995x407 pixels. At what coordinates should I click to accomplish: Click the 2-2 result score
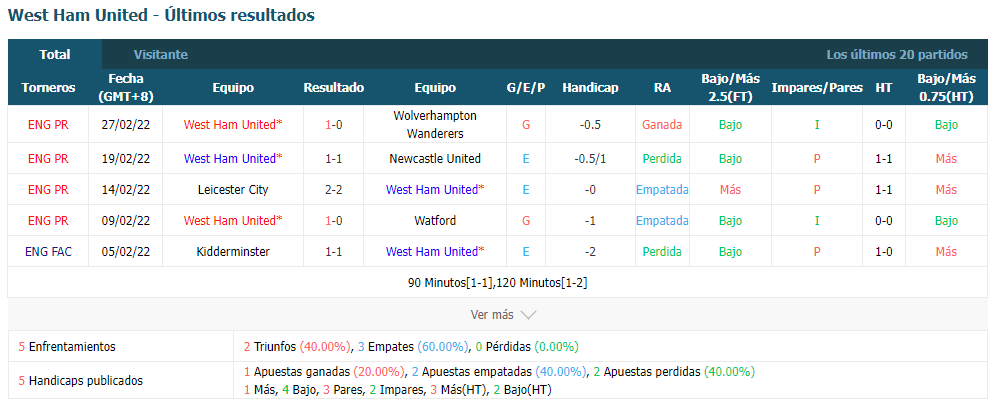coord(334,190)
